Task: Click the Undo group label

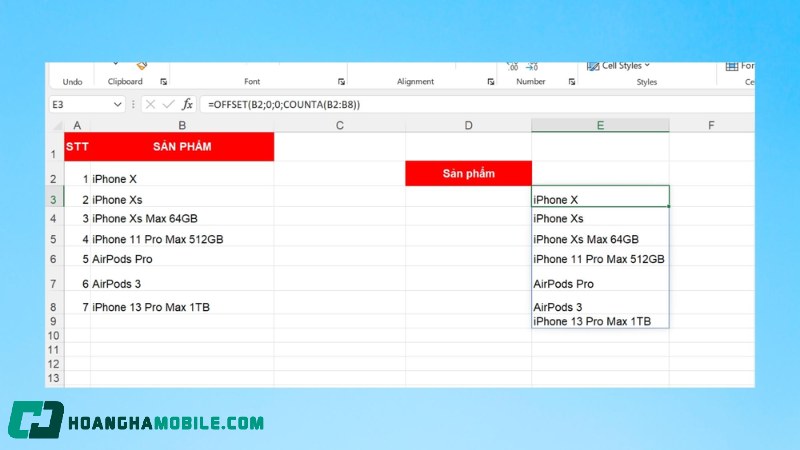Action: click(x=72, y=82)
